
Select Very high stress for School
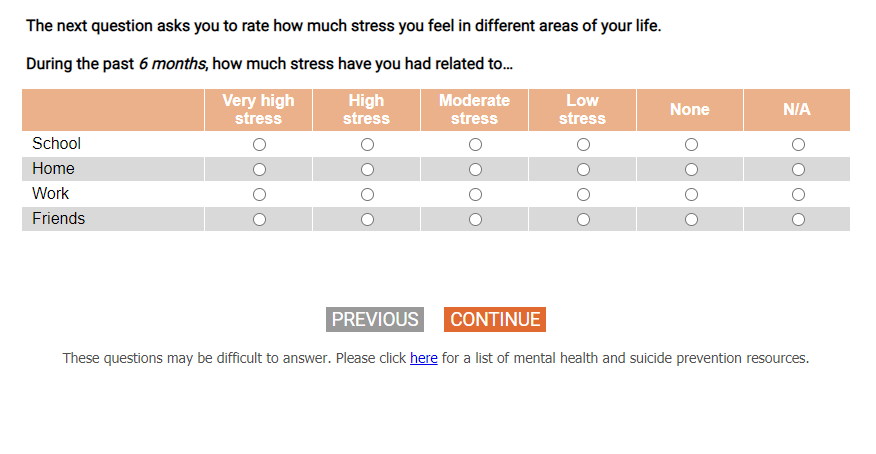[x=259, y=145]
